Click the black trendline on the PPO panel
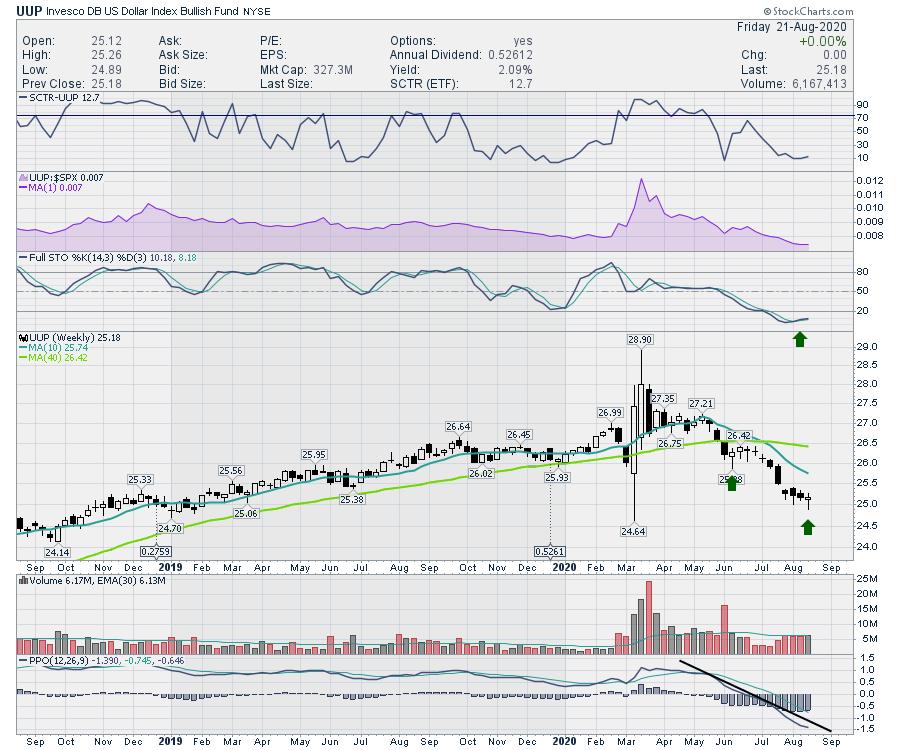The width and height of the screenshot is (900, 750). [x=755, y=696]
